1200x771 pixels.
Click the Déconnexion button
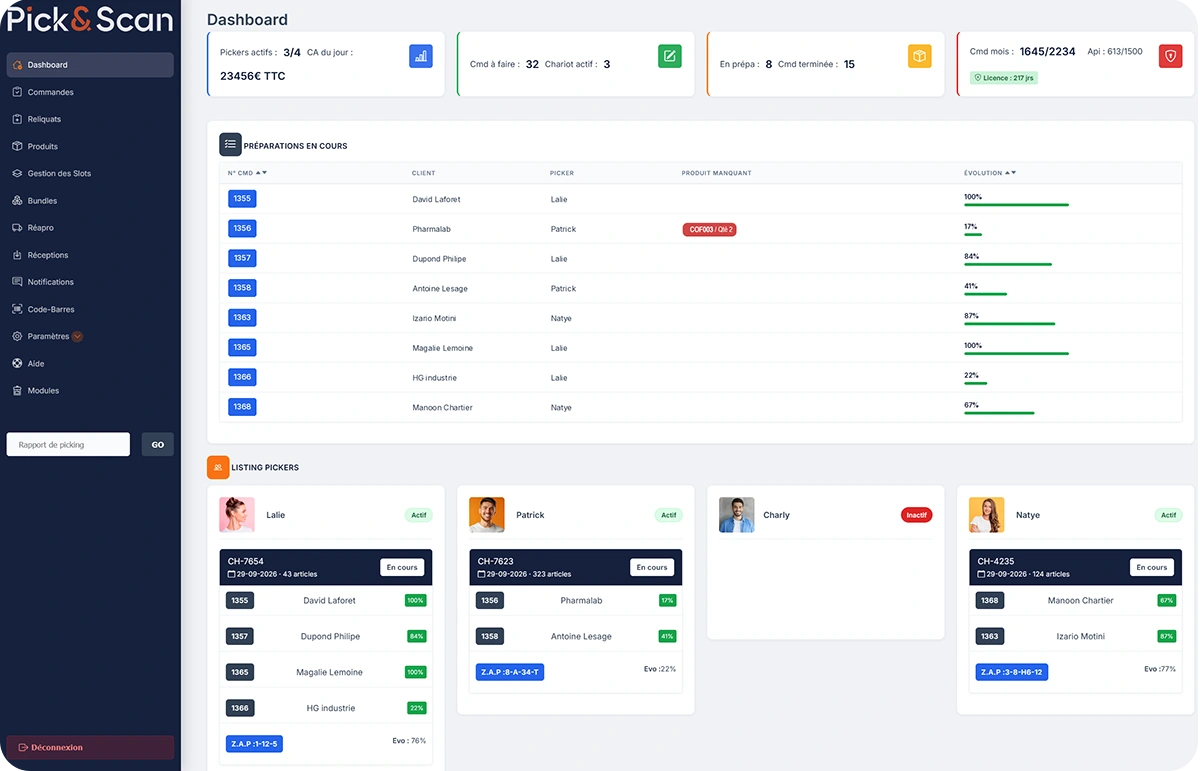click(90, 748)
